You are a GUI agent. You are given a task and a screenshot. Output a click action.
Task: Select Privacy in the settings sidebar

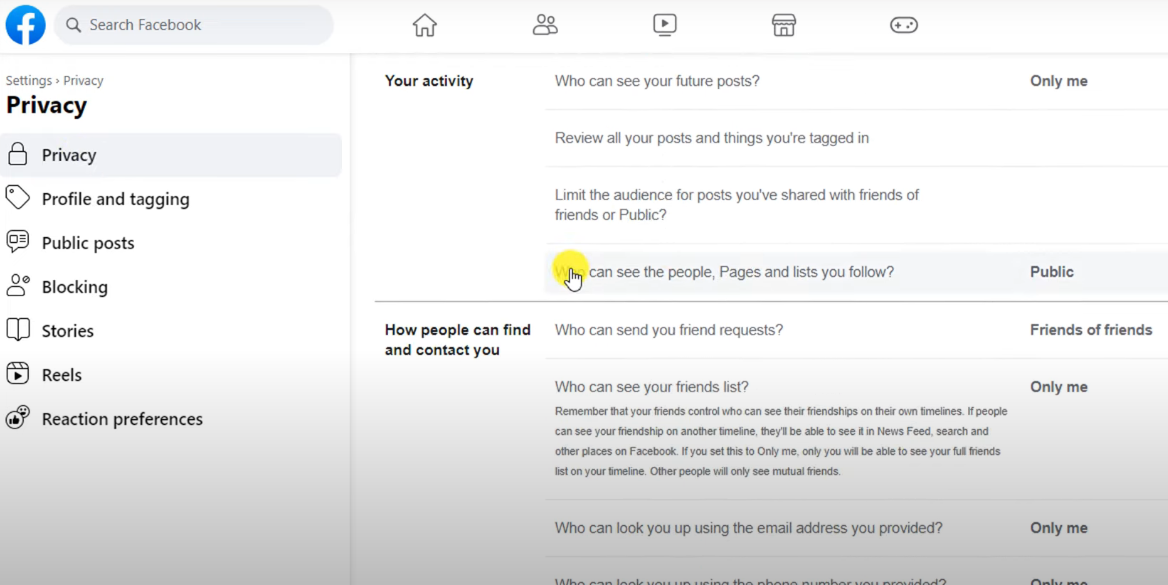tap(69, 155)
